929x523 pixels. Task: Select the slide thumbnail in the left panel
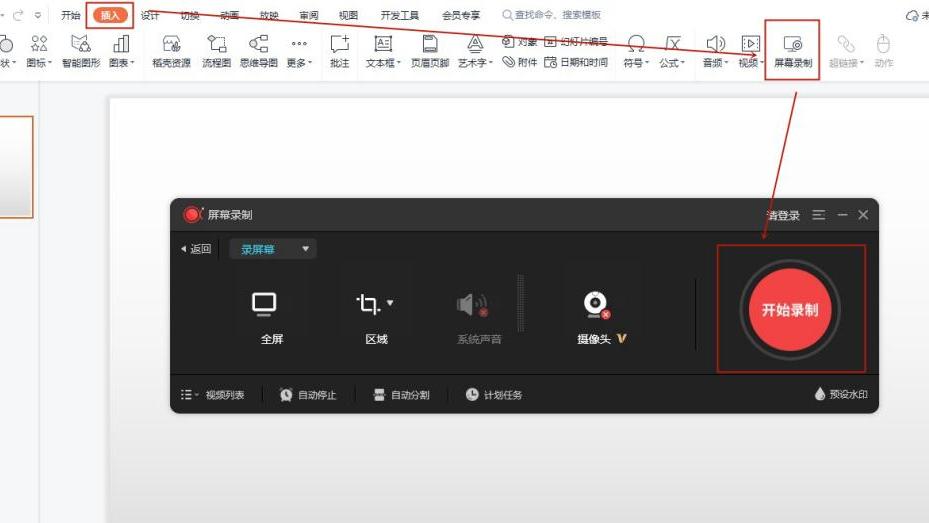coord(16,167)
